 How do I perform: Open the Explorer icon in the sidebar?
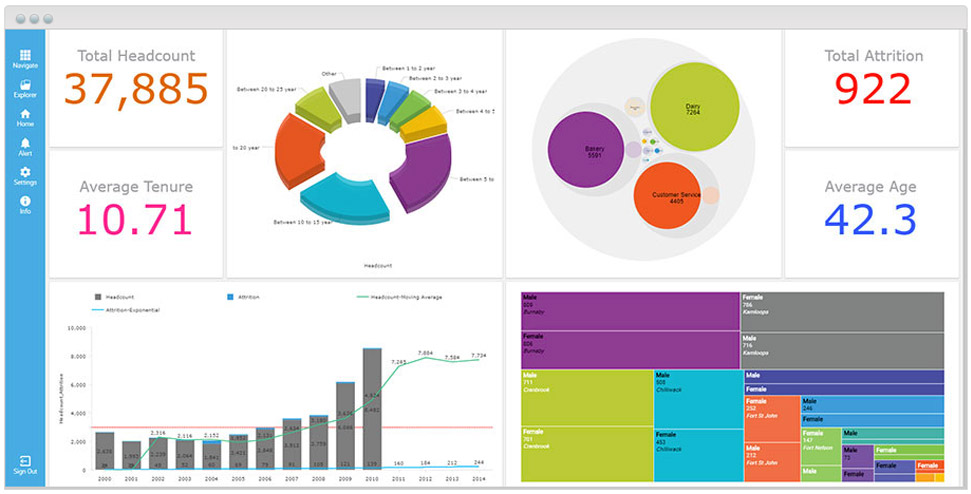click(25, 88)
